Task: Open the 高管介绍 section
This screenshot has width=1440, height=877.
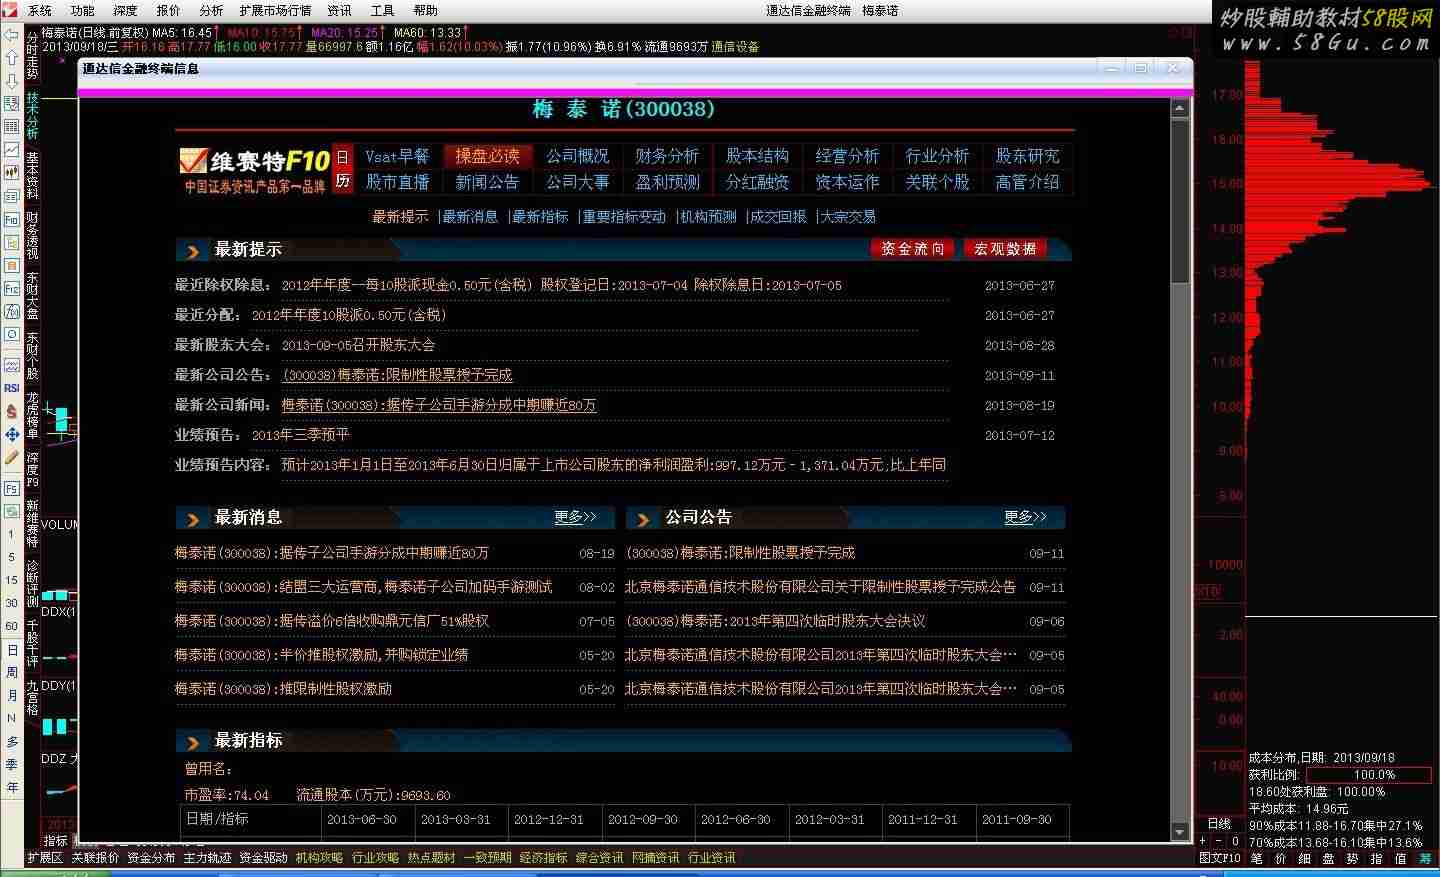Action: pyautogui.click(x=1027, y=182)
